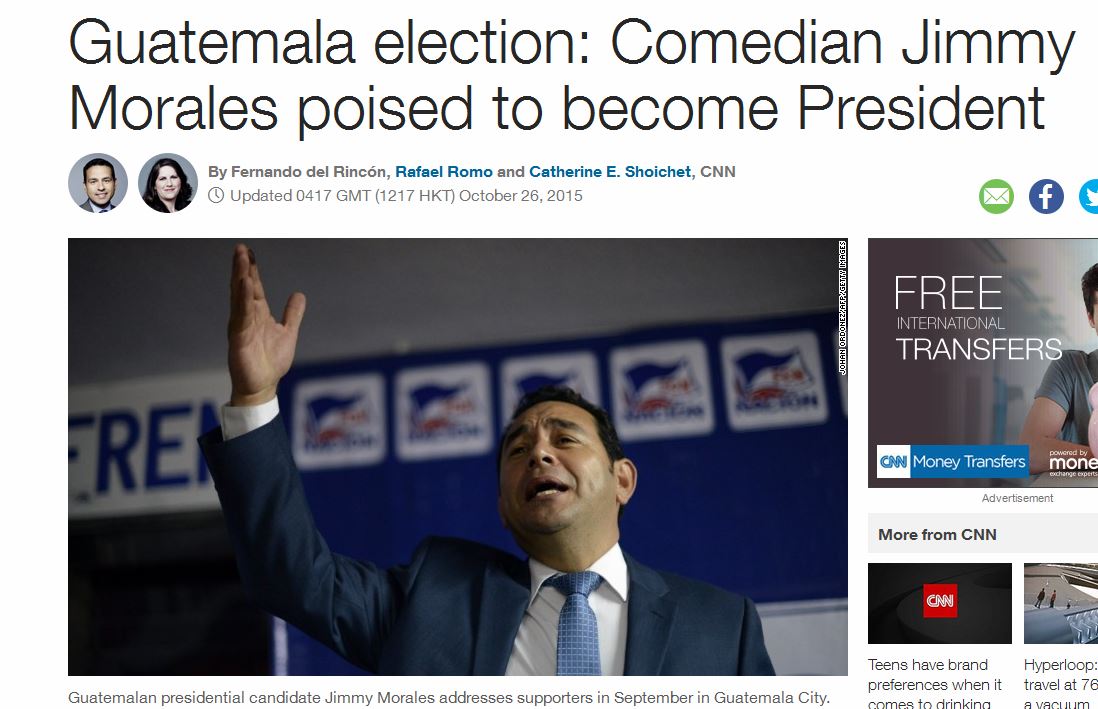
Task: Click the Updated October 26, 2015 timestamp
Action: [406, 196]
